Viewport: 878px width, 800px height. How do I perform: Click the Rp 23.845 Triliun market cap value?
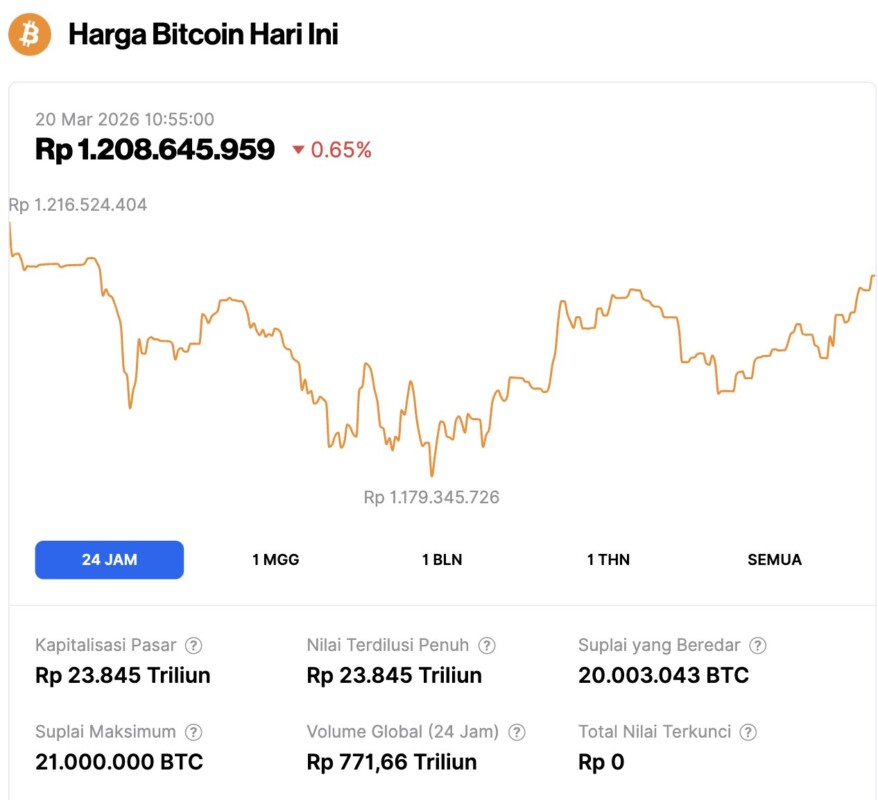coord(123,675)
